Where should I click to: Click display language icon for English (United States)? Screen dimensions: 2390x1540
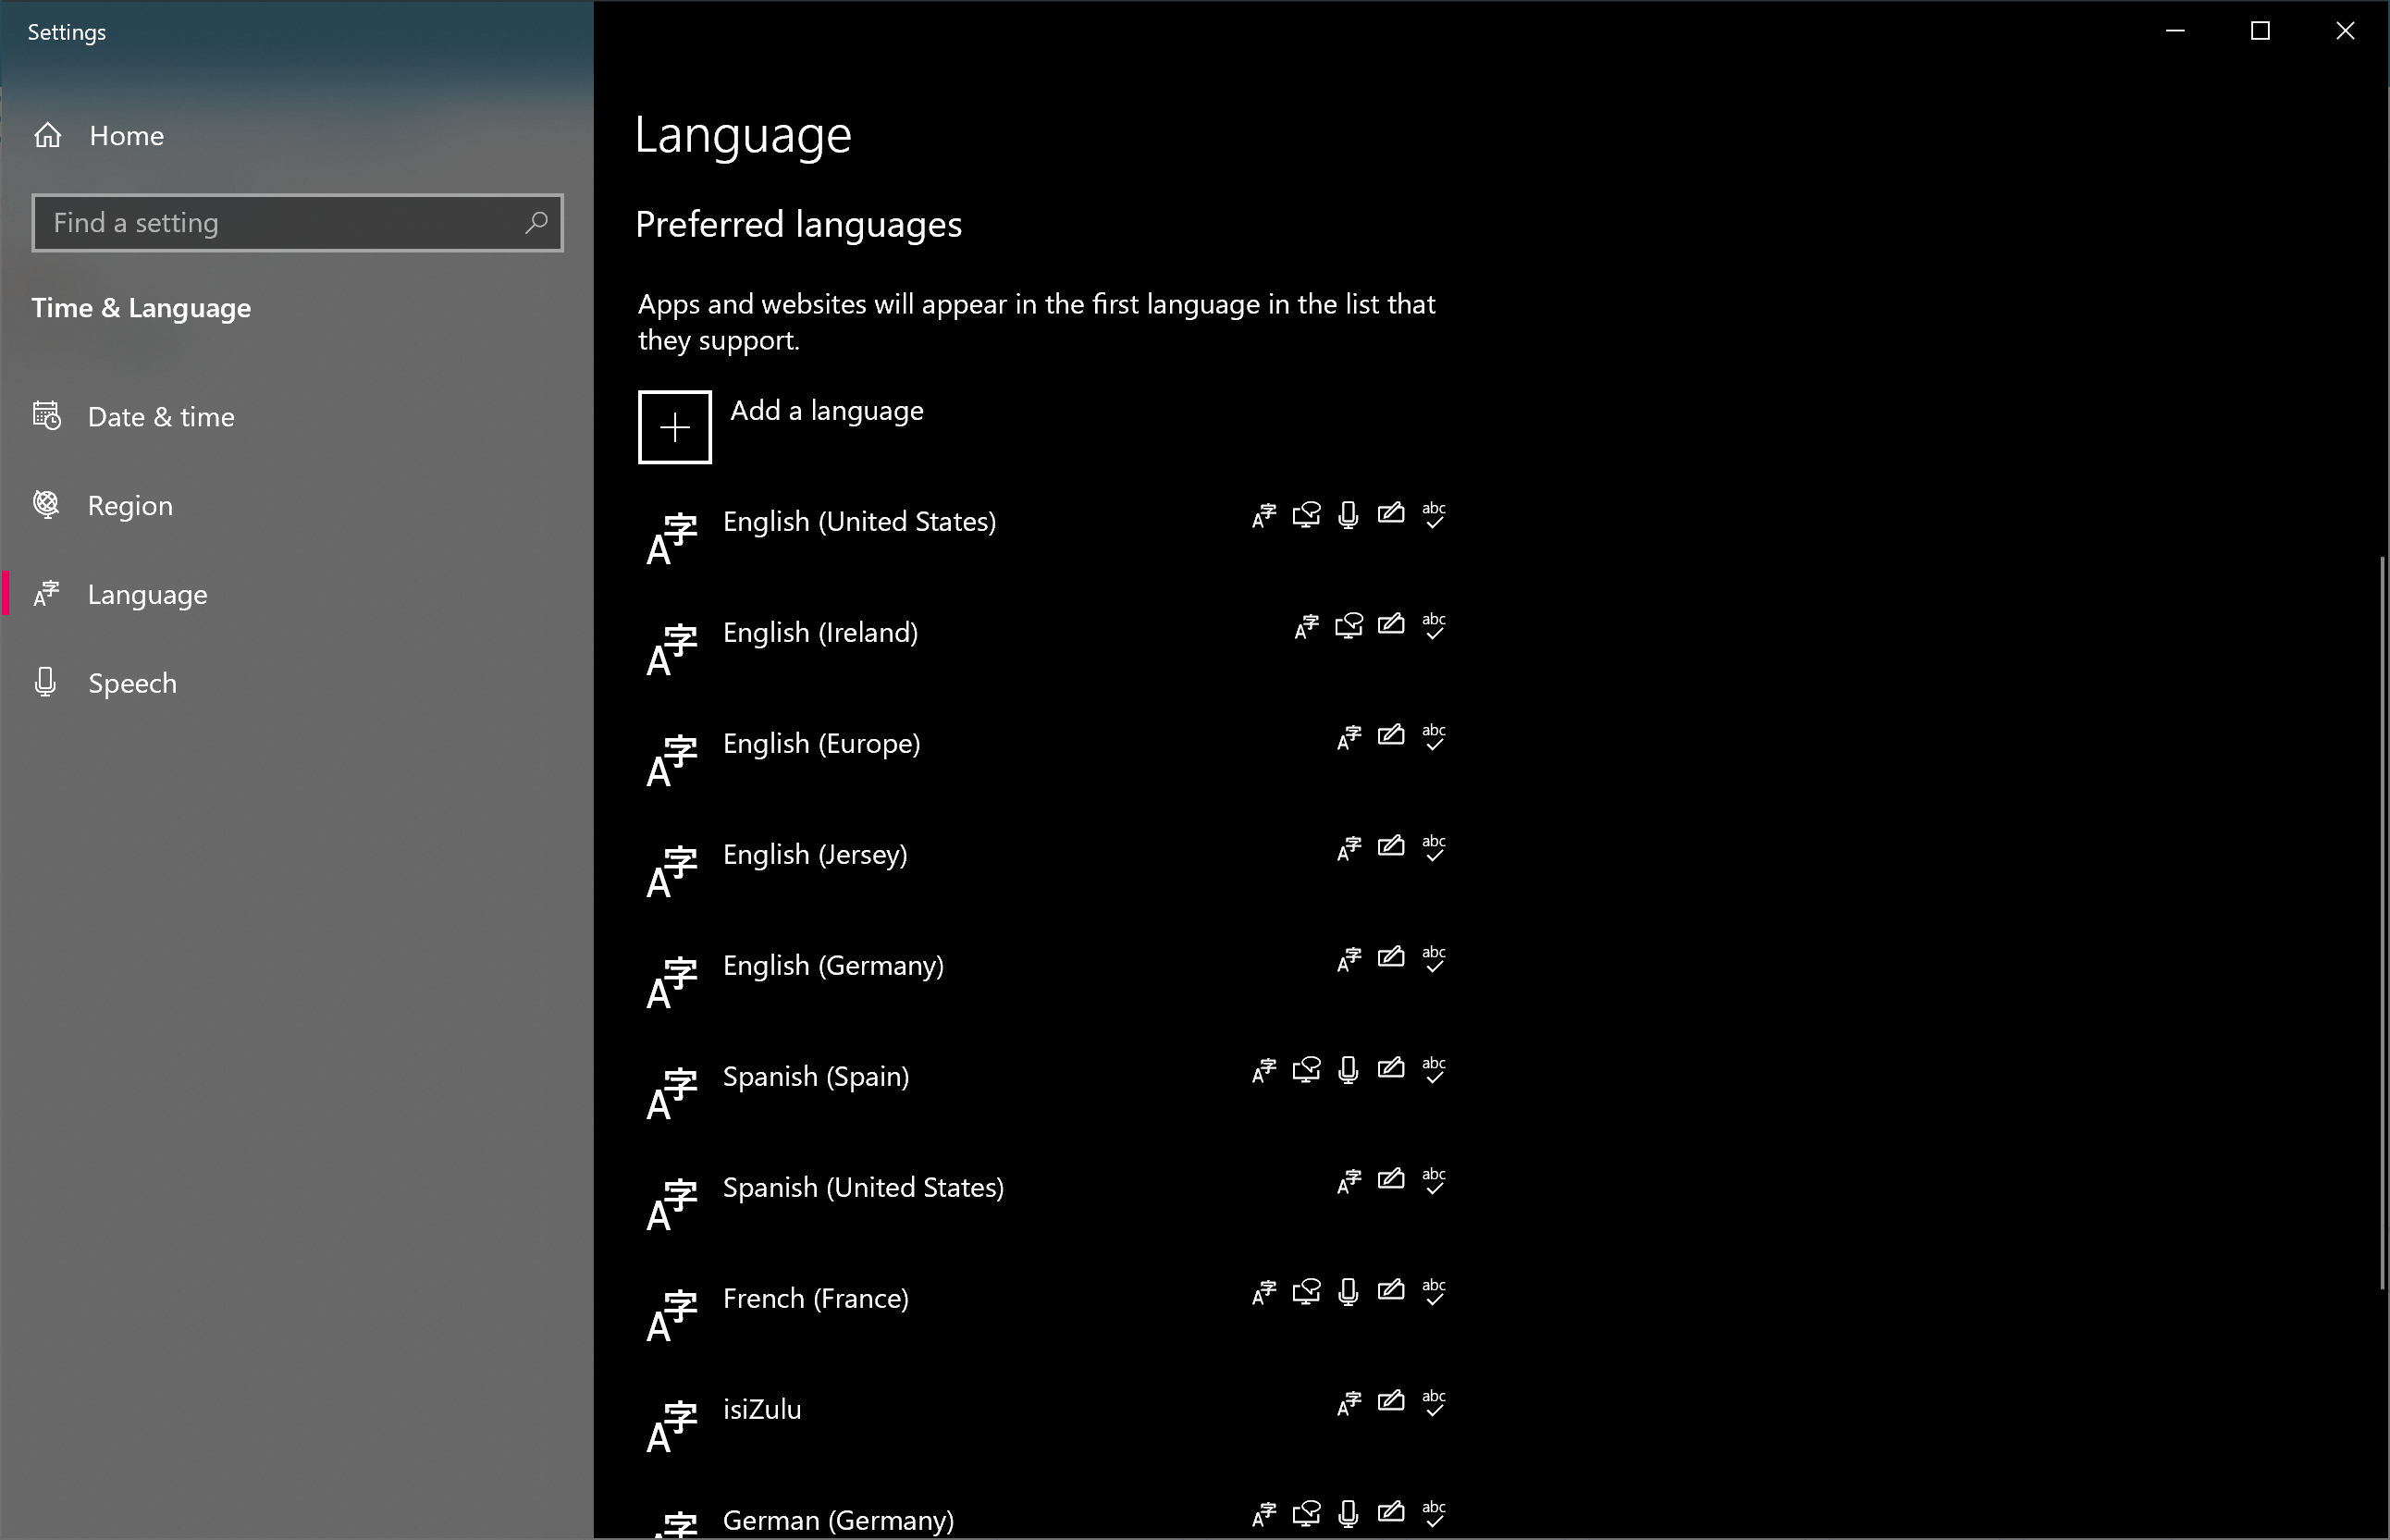1264,516
